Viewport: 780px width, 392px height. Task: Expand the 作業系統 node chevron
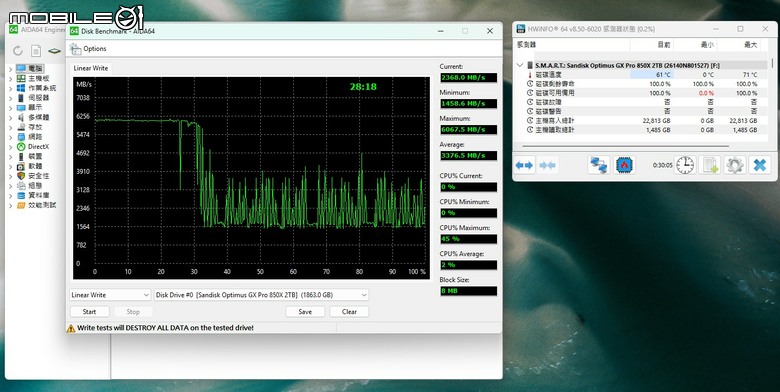coord(10,88)
